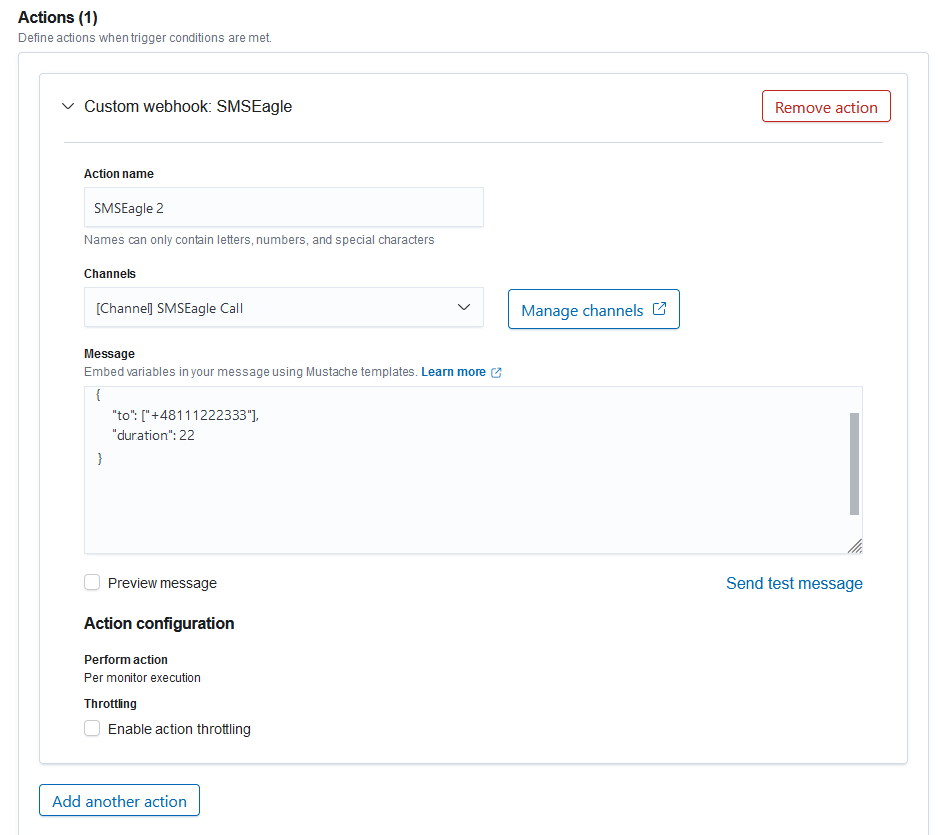Place cursor on the duration line in message
Viewport: 940px width, 835px height.
[153, 436]
